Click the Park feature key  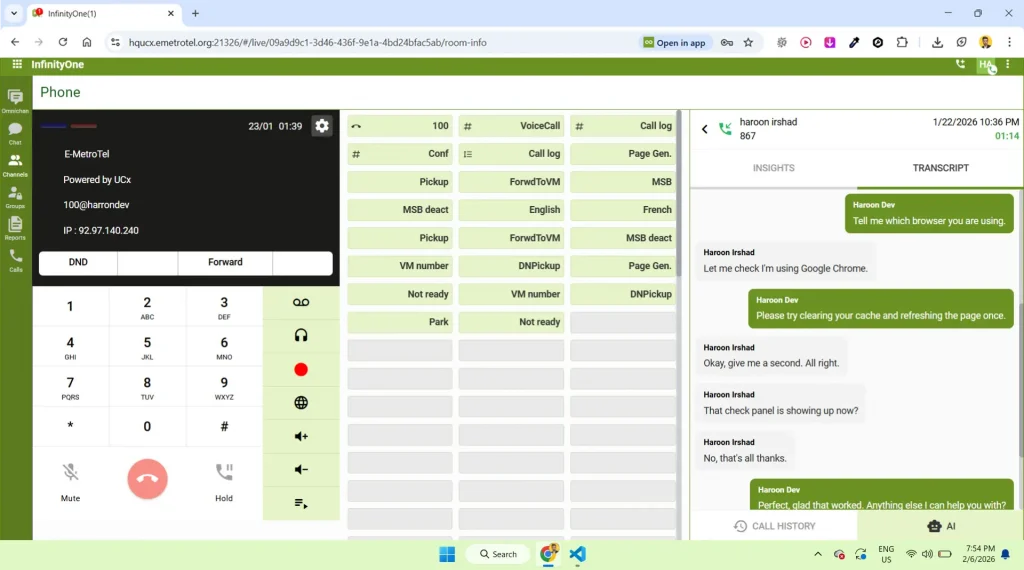coord(400,322)
